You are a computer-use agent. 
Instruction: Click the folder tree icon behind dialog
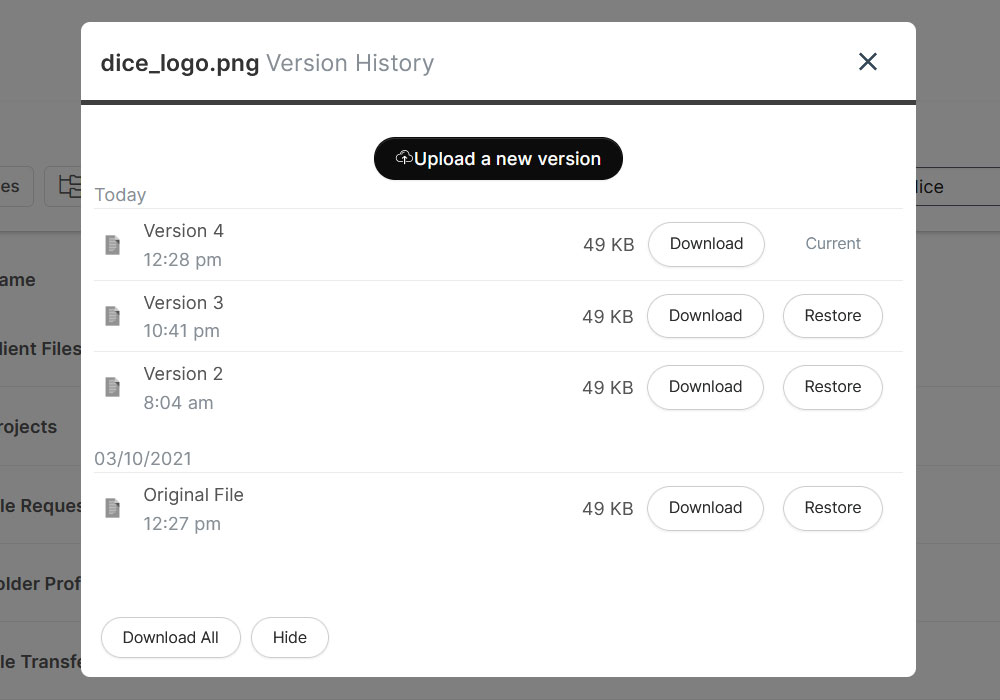tap(68, 187)
